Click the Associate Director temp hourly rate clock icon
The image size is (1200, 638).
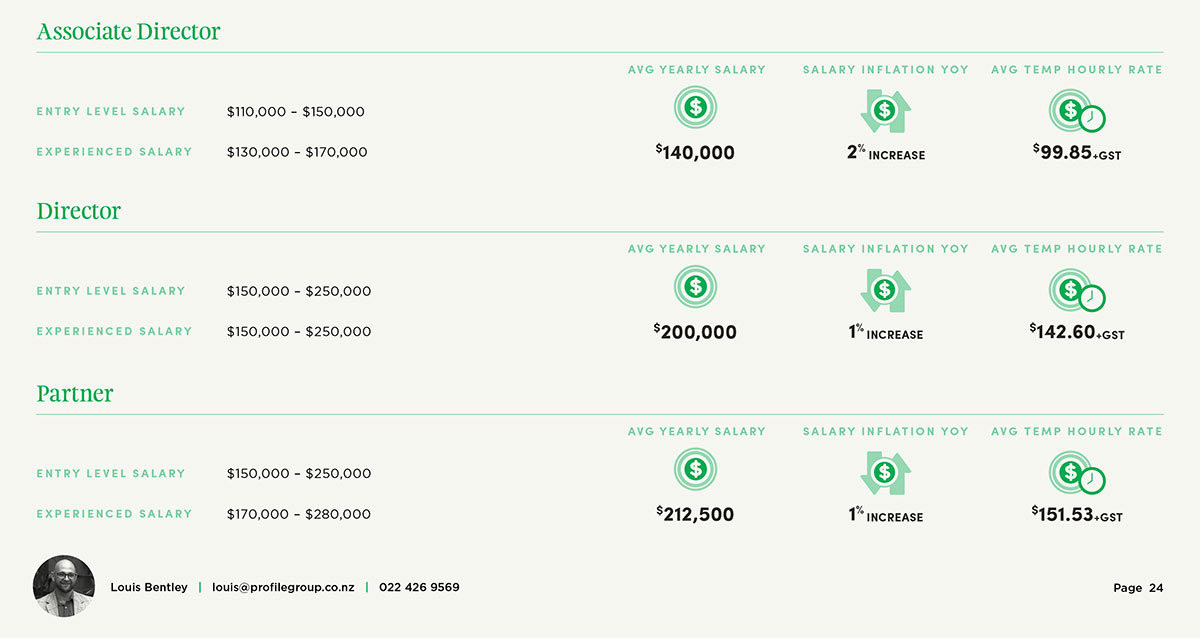pyautogui.click(x=1077, y=111)
